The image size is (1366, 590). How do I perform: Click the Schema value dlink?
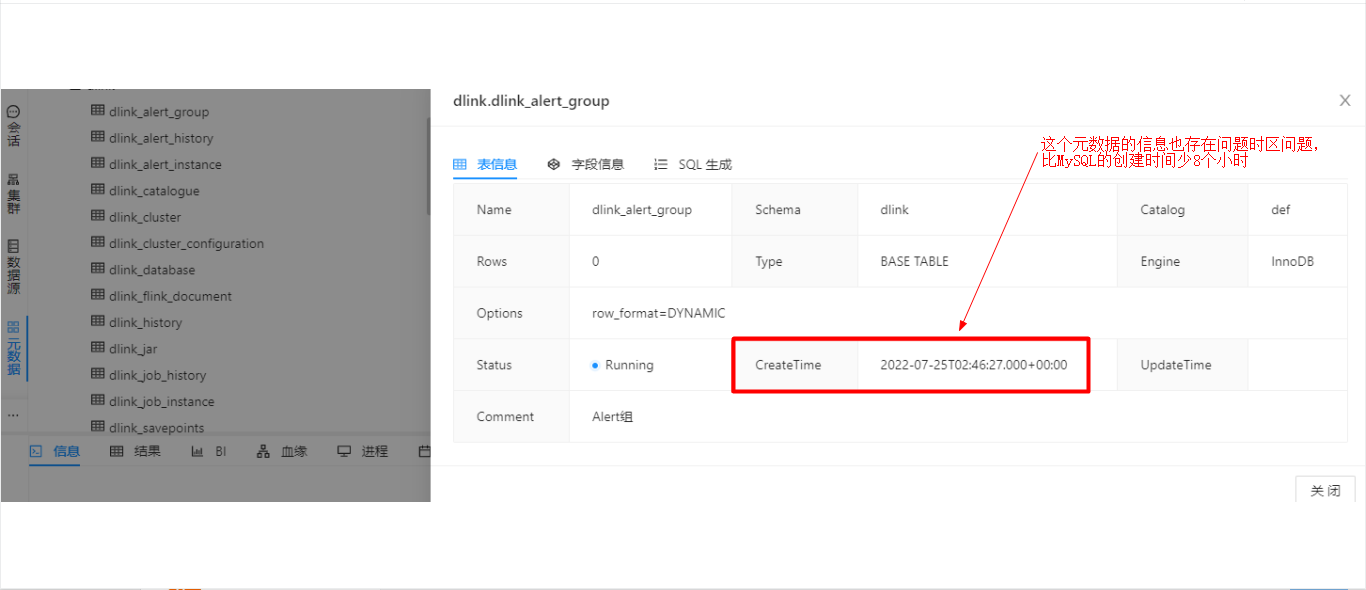[x=894, y=210]
